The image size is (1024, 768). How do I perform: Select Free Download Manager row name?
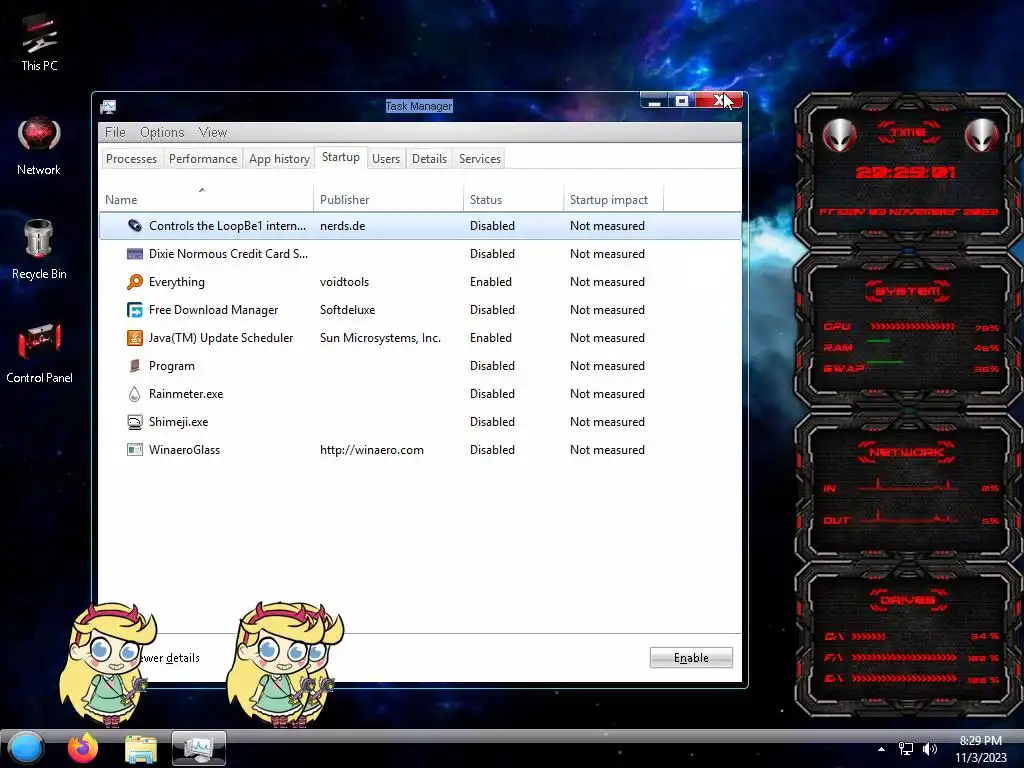click(x=214, y=310)
